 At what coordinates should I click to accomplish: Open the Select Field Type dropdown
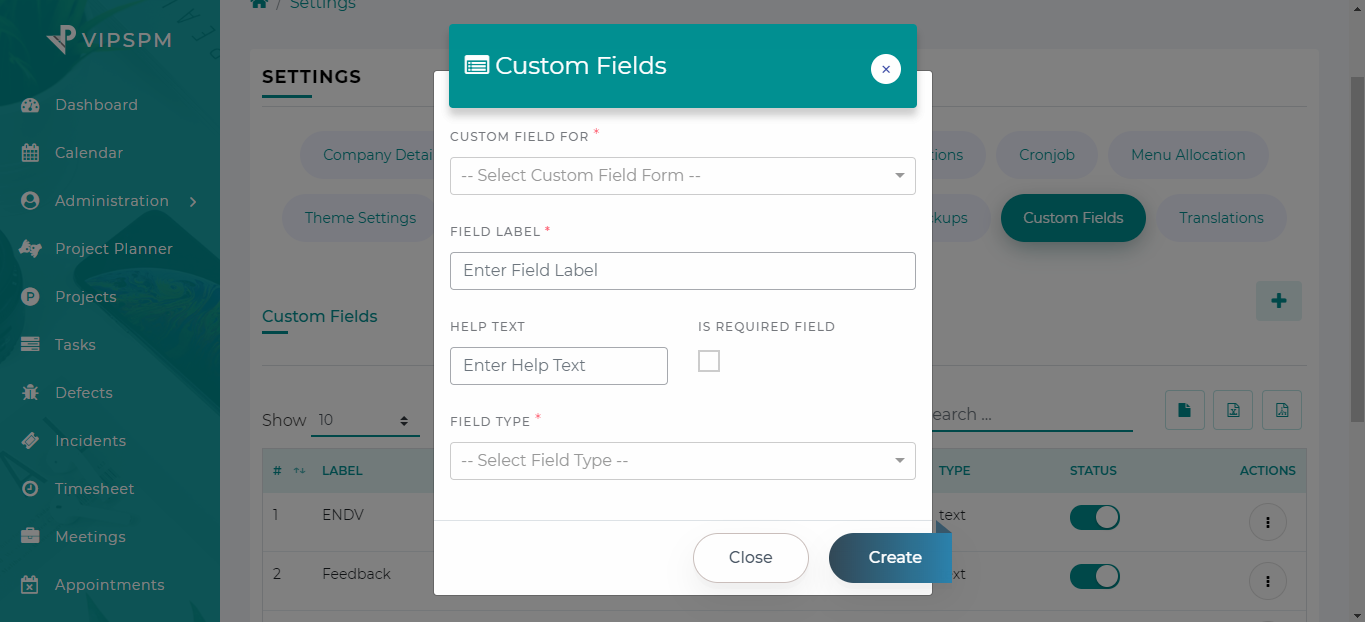682,461
